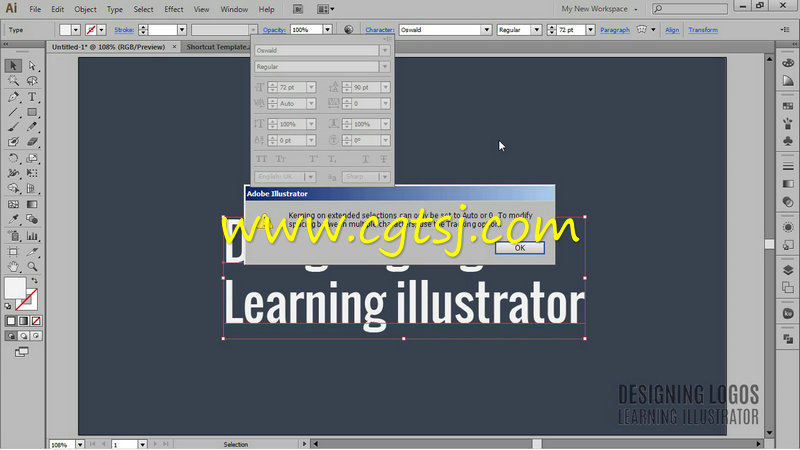Viewport: 800px width, 450px height.
Task: Select the Blend tool
Action: pyautogui.click(x=32, y=219)
